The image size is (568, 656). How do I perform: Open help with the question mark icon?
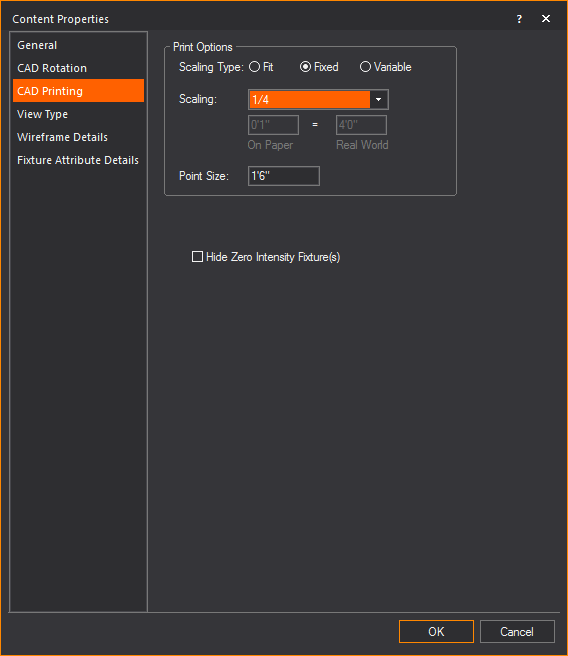pyautogui.click(x=519, y=19)
